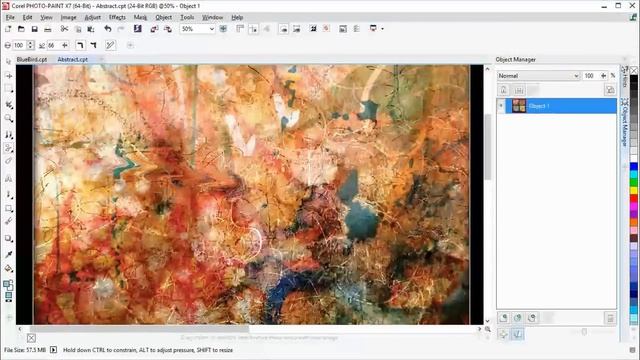The height and width of the screenshot is (360, 640).
Task: Pick the yellow swatch in the color palette
Action: point(634,191)
